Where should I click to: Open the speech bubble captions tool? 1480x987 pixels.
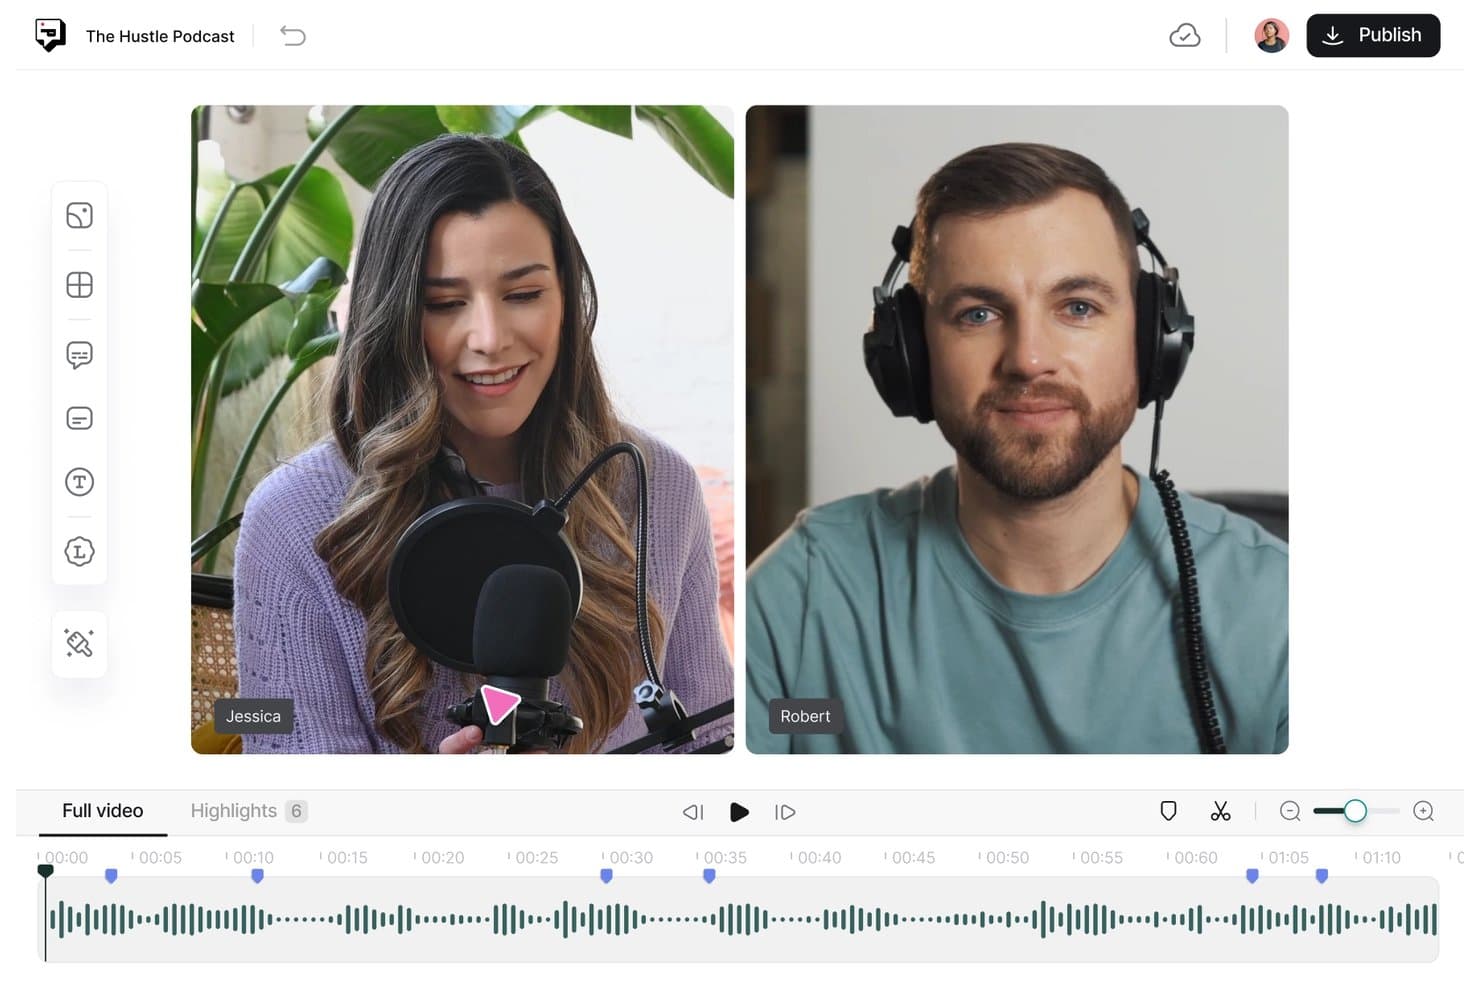(79, 355)
